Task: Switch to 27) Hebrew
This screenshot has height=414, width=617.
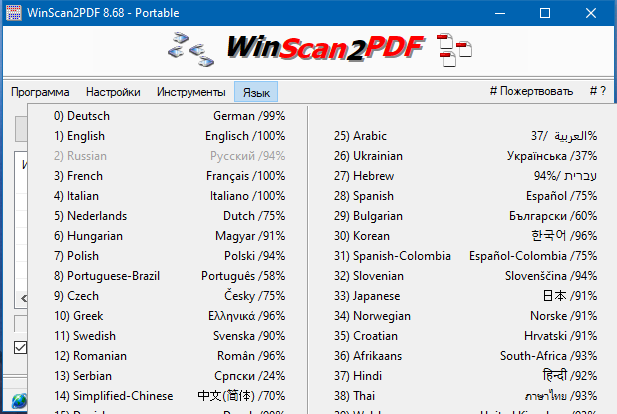Action: 463,176
